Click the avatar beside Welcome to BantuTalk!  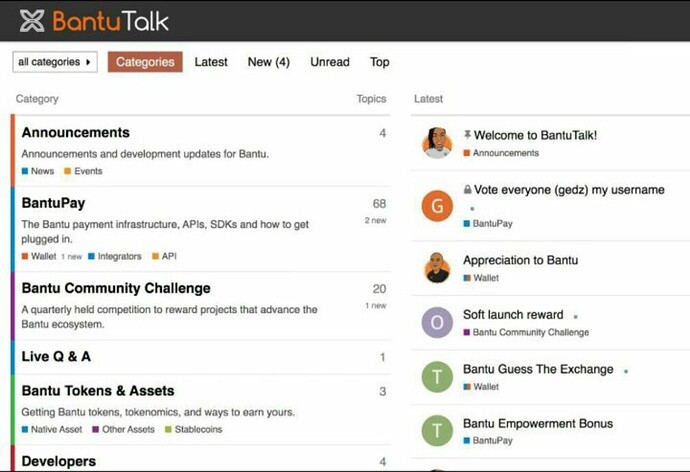coord(437,143)
